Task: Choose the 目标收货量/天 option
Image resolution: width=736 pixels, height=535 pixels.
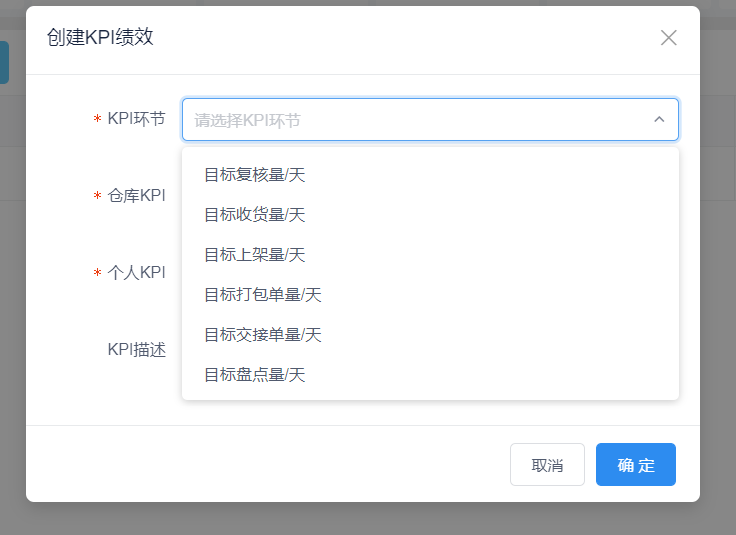Action: click(430, 215)
